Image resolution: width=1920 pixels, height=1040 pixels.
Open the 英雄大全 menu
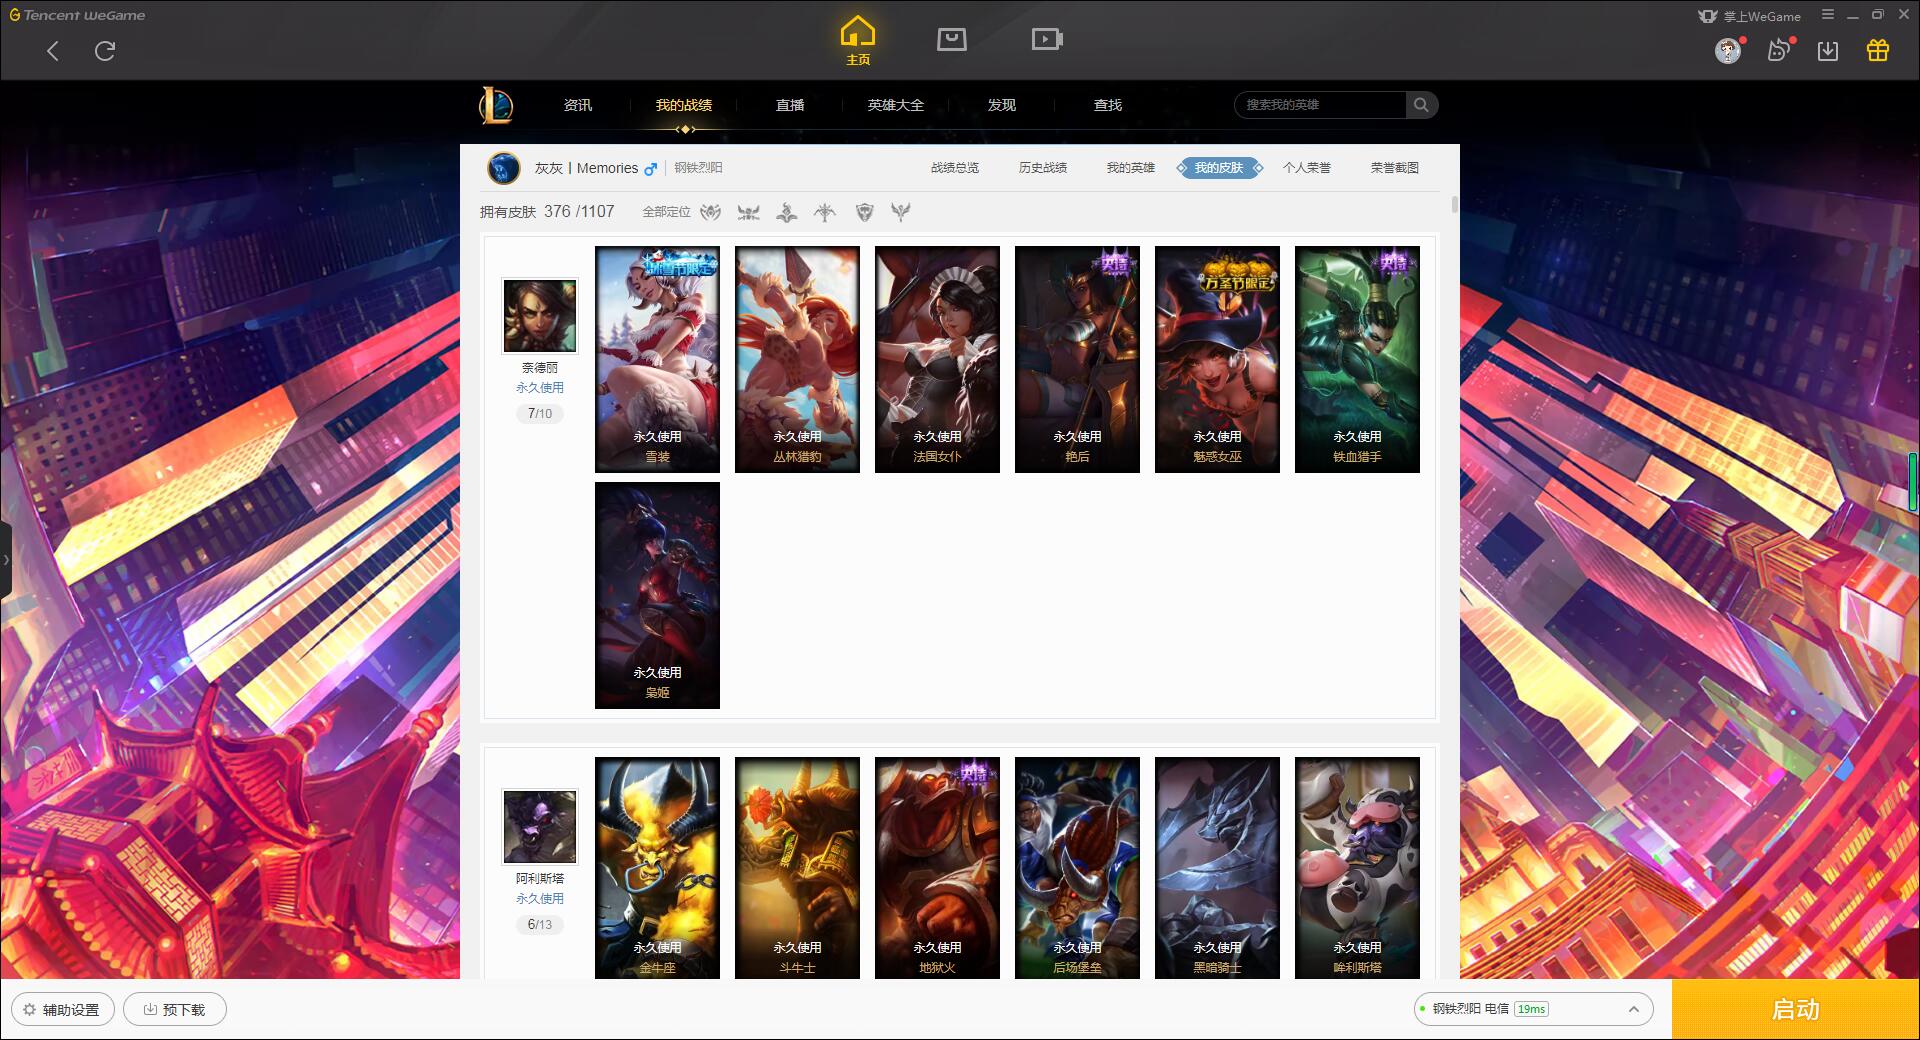point(896,105)
